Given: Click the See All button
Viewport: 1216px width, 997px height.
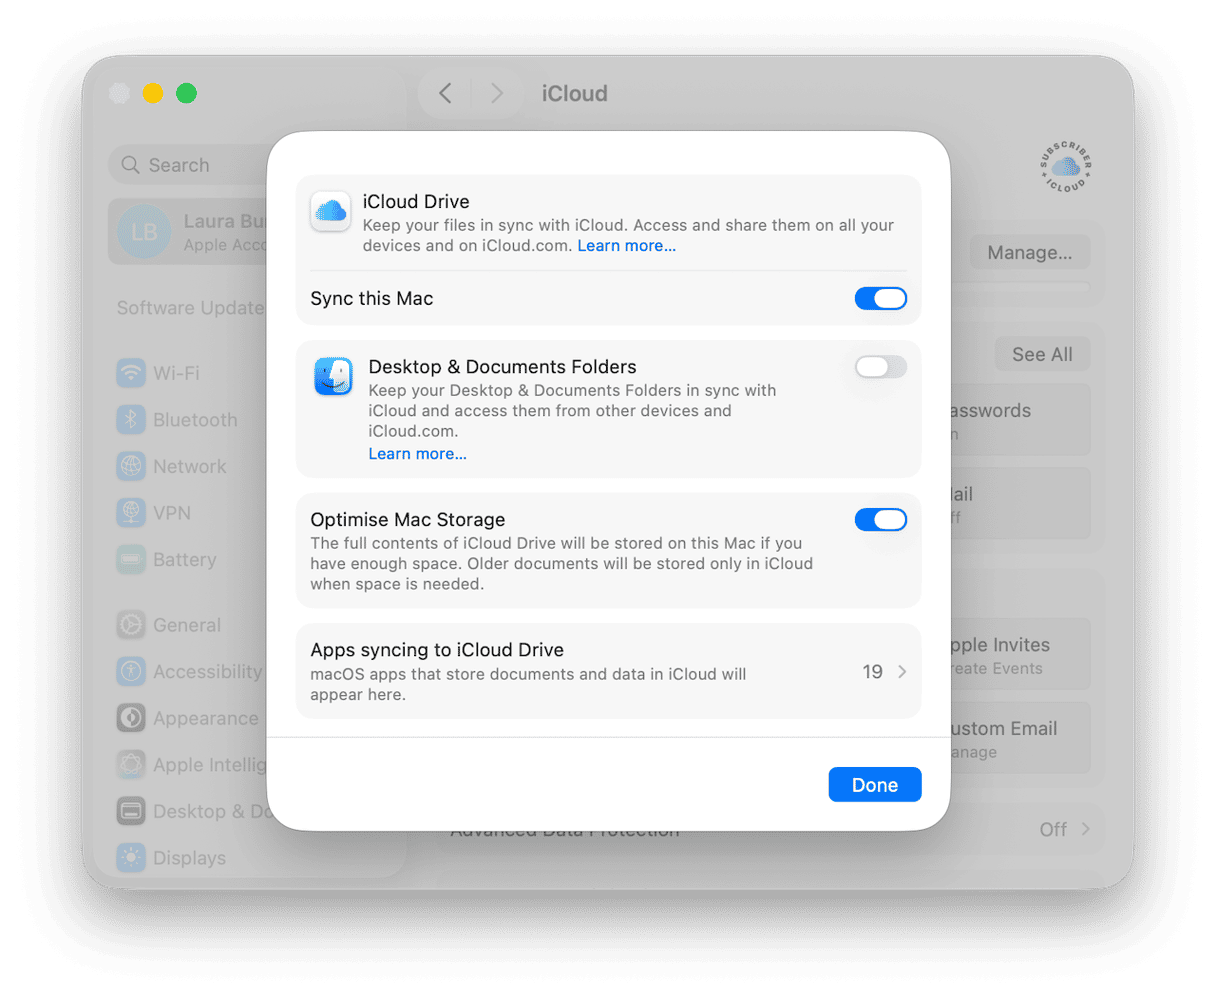Looking at the screenshot, I should point(1042,354).
